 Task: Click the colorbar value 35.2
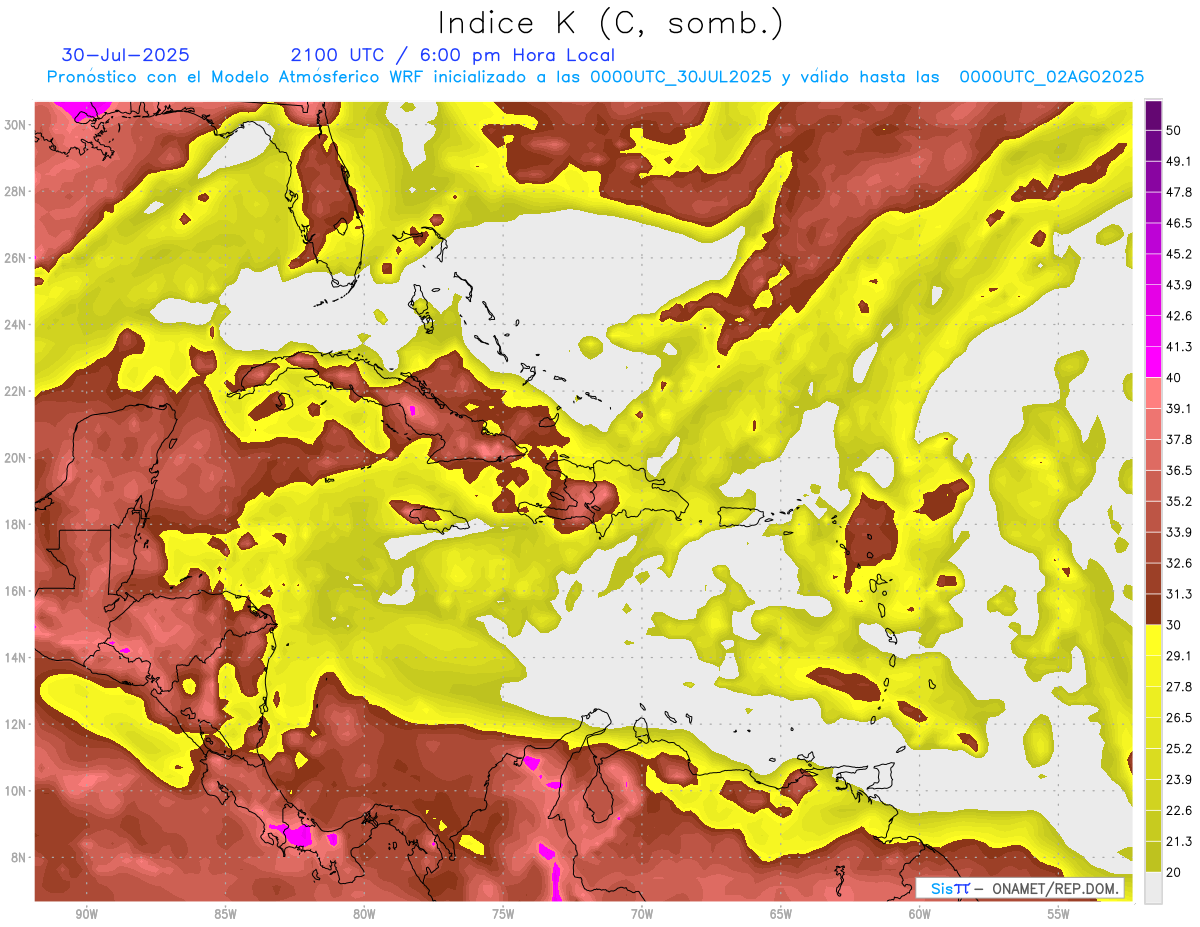click(x=1178, y=501)
